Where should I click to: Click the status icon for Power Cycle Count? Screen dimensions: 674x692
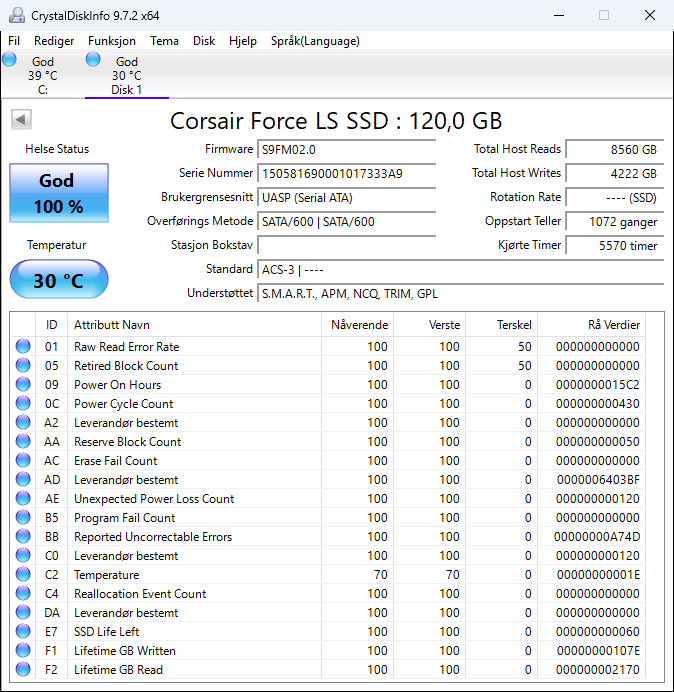[23, 403]
